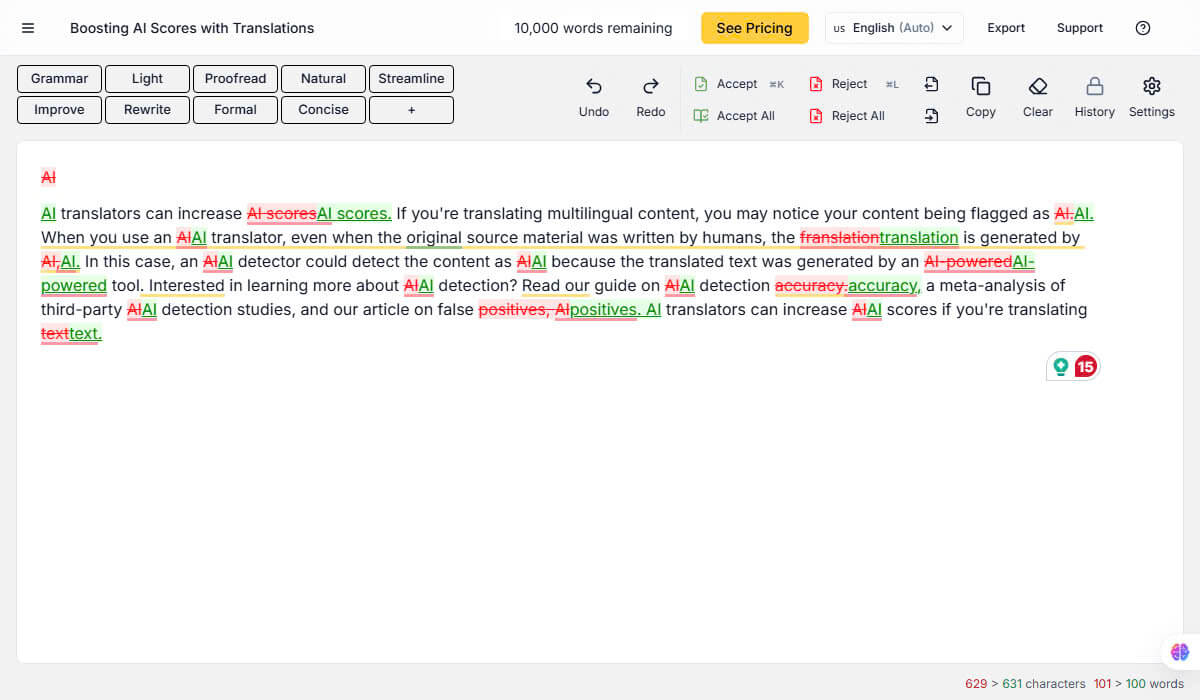Click the suggested change 'AI scores.'
This screenshot has height=700, width=1200.
[354, 213]
